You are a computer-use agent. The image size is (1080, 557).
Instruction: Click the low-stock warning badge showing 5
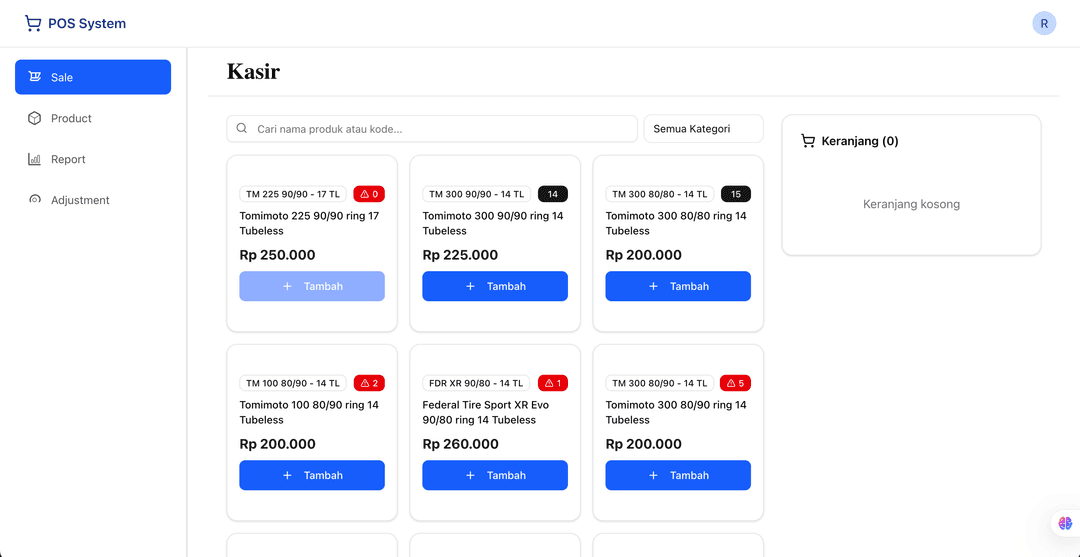735,383
